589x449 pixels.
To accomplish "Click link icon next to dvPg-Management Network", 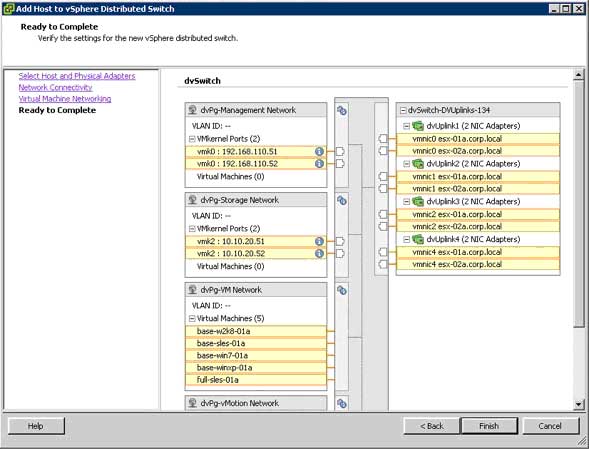I will point(341,110).
